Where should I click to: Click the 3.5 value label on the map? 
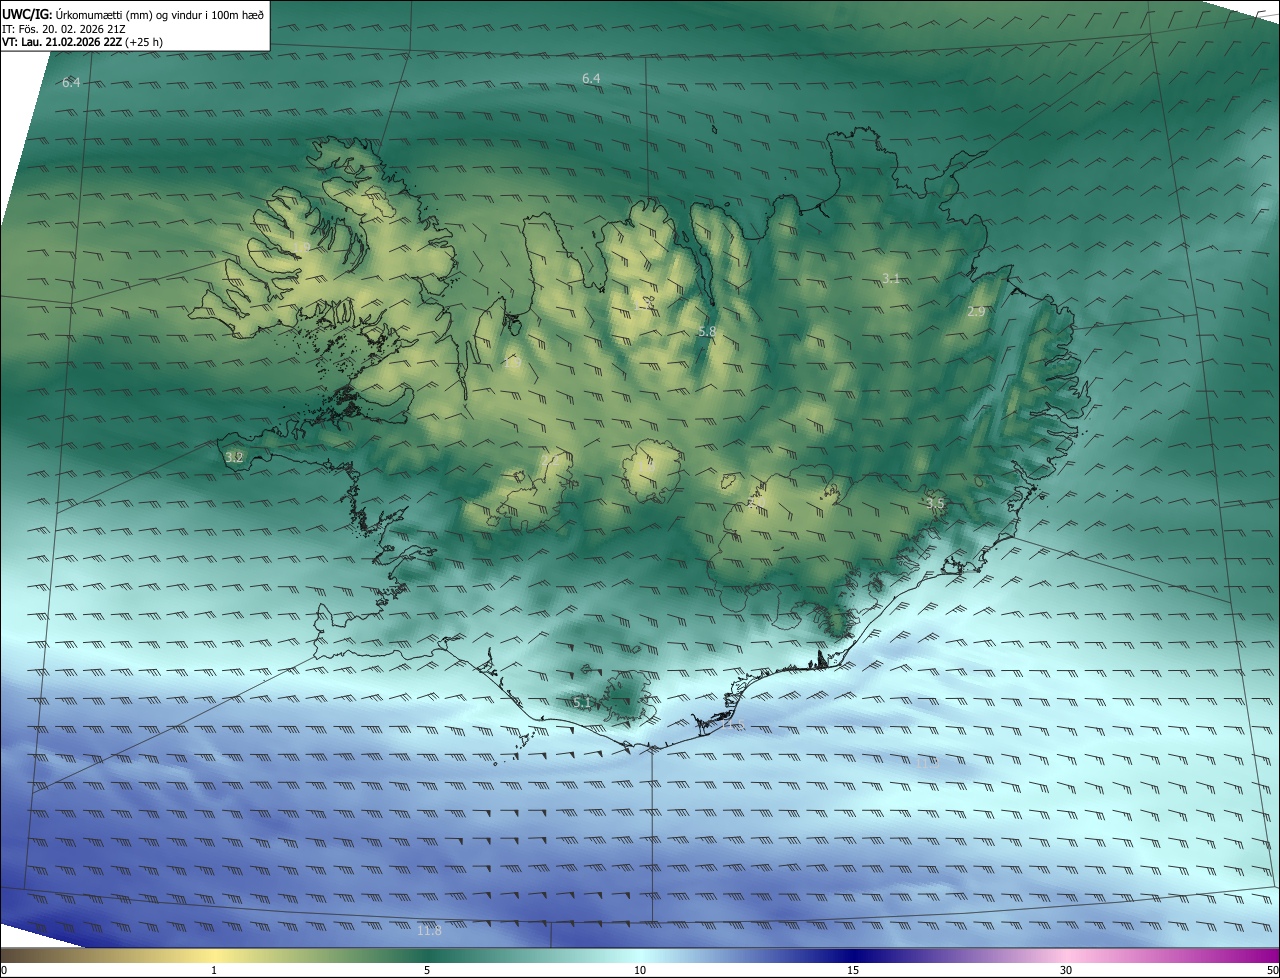click(x=935, y=503)
